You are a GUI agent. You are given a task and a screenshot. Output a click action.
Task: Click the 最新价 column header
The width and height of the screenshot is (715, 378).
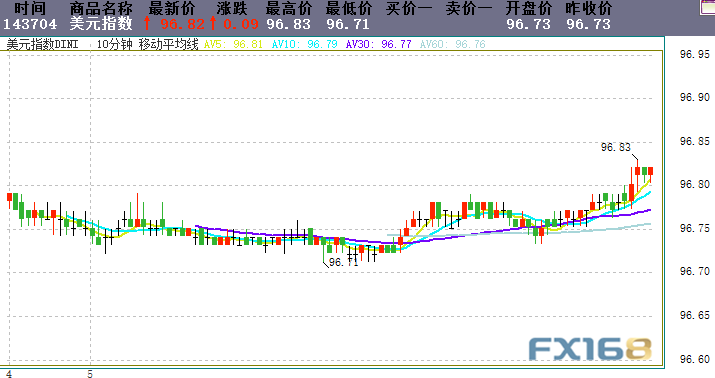click(172, 8)
